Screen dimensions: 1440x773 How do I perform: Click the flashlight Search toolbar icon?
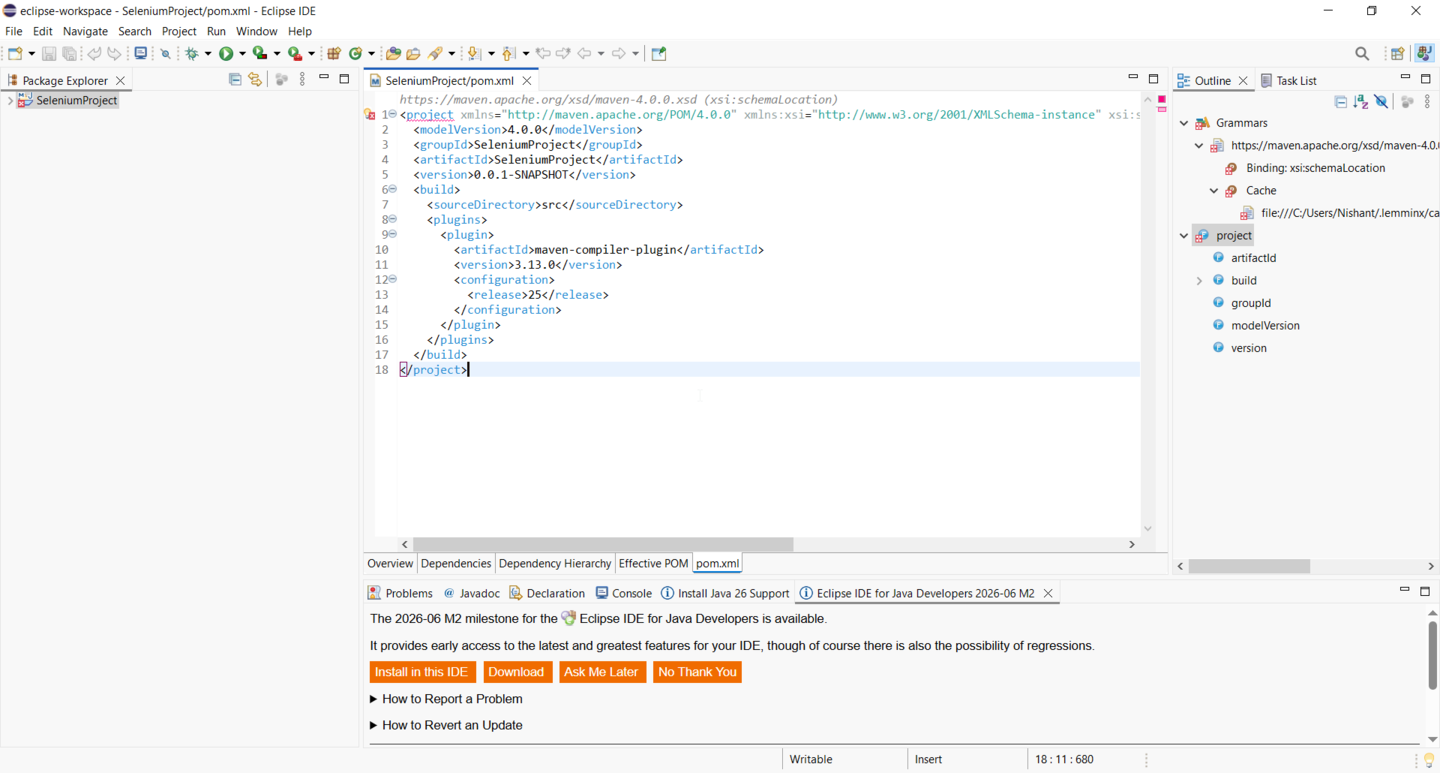pyautogui.click(x=436, y=54)
